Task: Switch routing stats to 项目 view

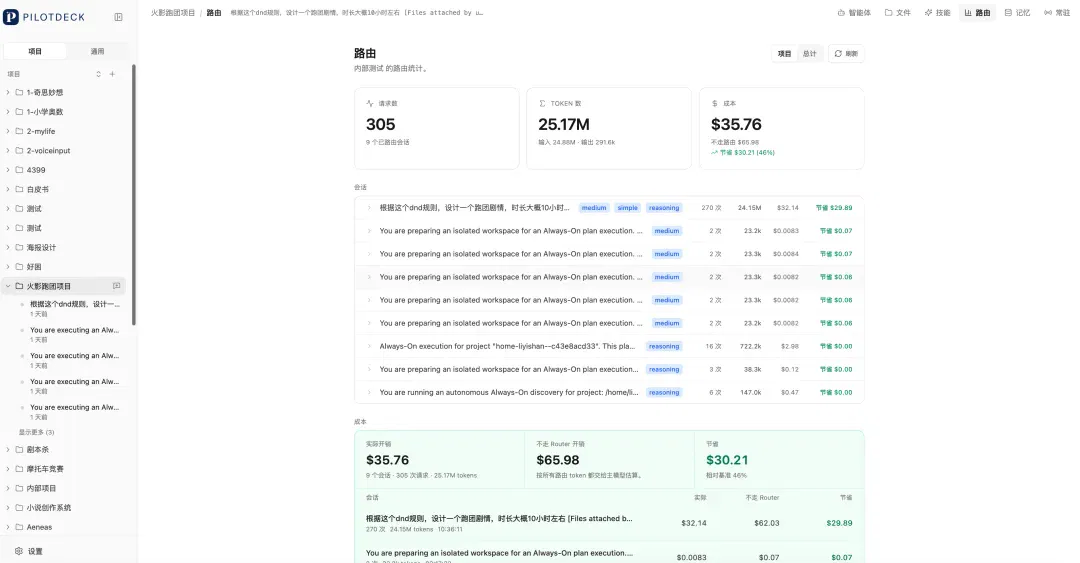Action: tap(785, 54)
